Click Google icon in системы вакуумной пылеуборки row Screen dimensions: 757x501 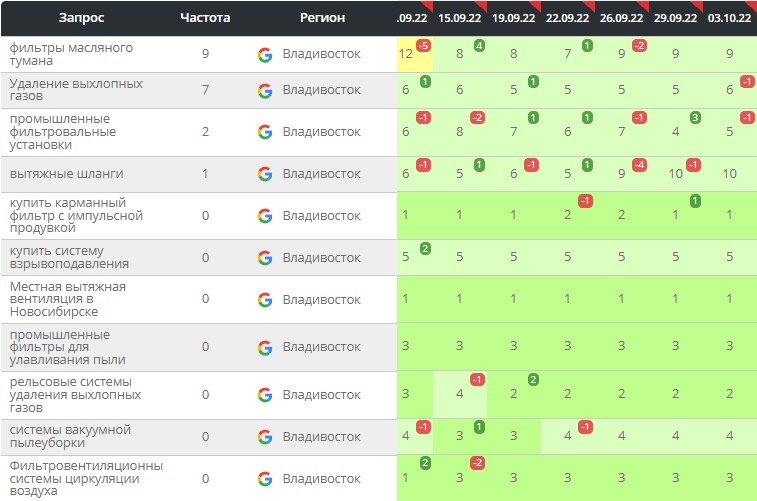(x=264, y=437)
